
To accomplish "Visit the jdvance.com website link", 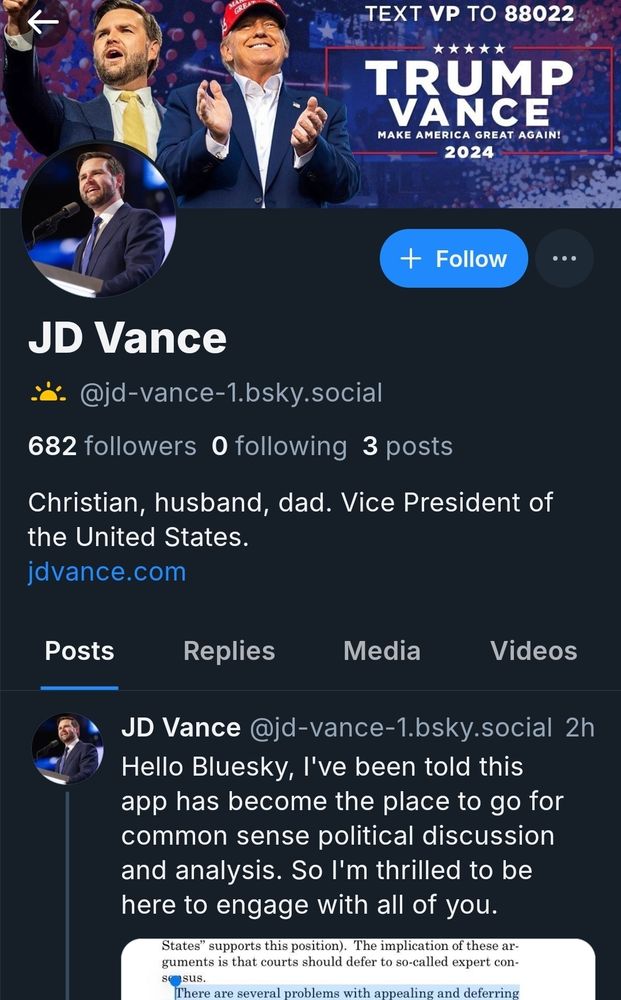I will pos(107,571).
